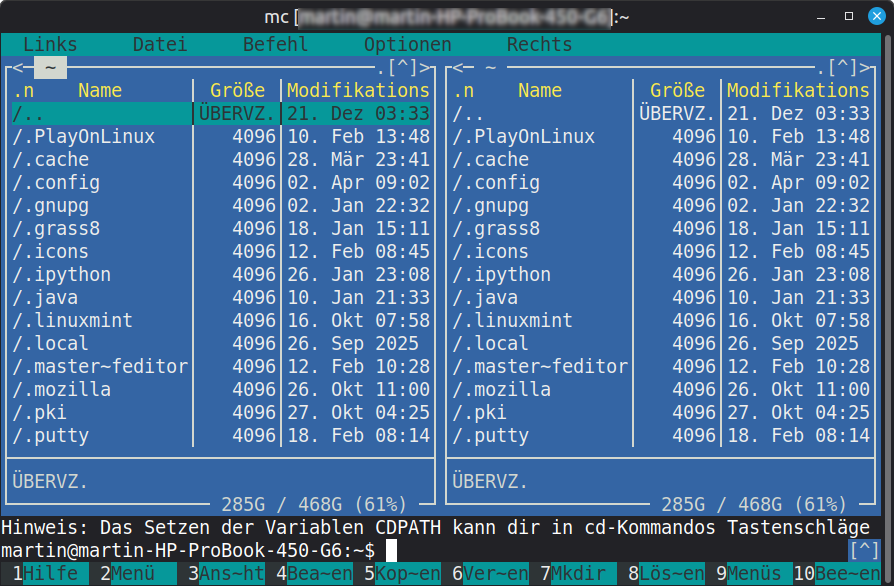Sort left panel by Größe column

[237, 91]
